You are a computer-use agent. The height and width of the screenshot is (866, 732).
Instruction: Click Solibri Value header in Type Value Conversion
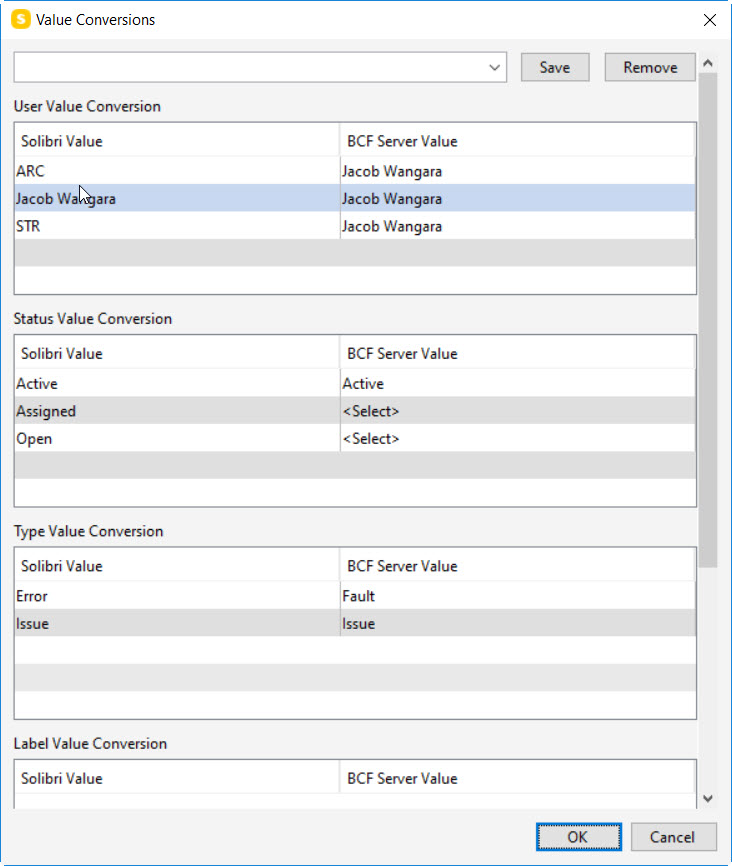coord(177,566)
